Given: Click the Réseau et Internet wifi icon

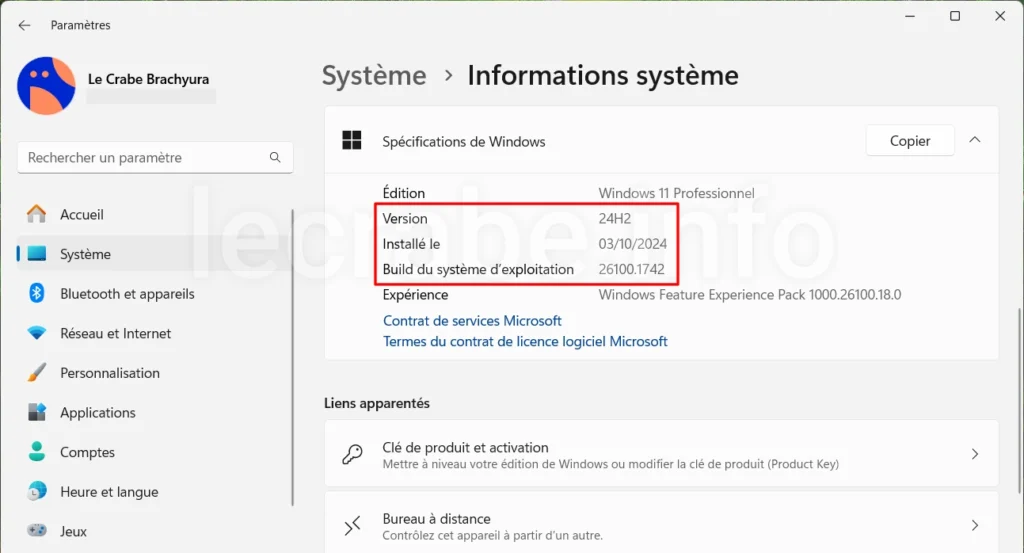Looking at the screenshot, I should (37, 333).
